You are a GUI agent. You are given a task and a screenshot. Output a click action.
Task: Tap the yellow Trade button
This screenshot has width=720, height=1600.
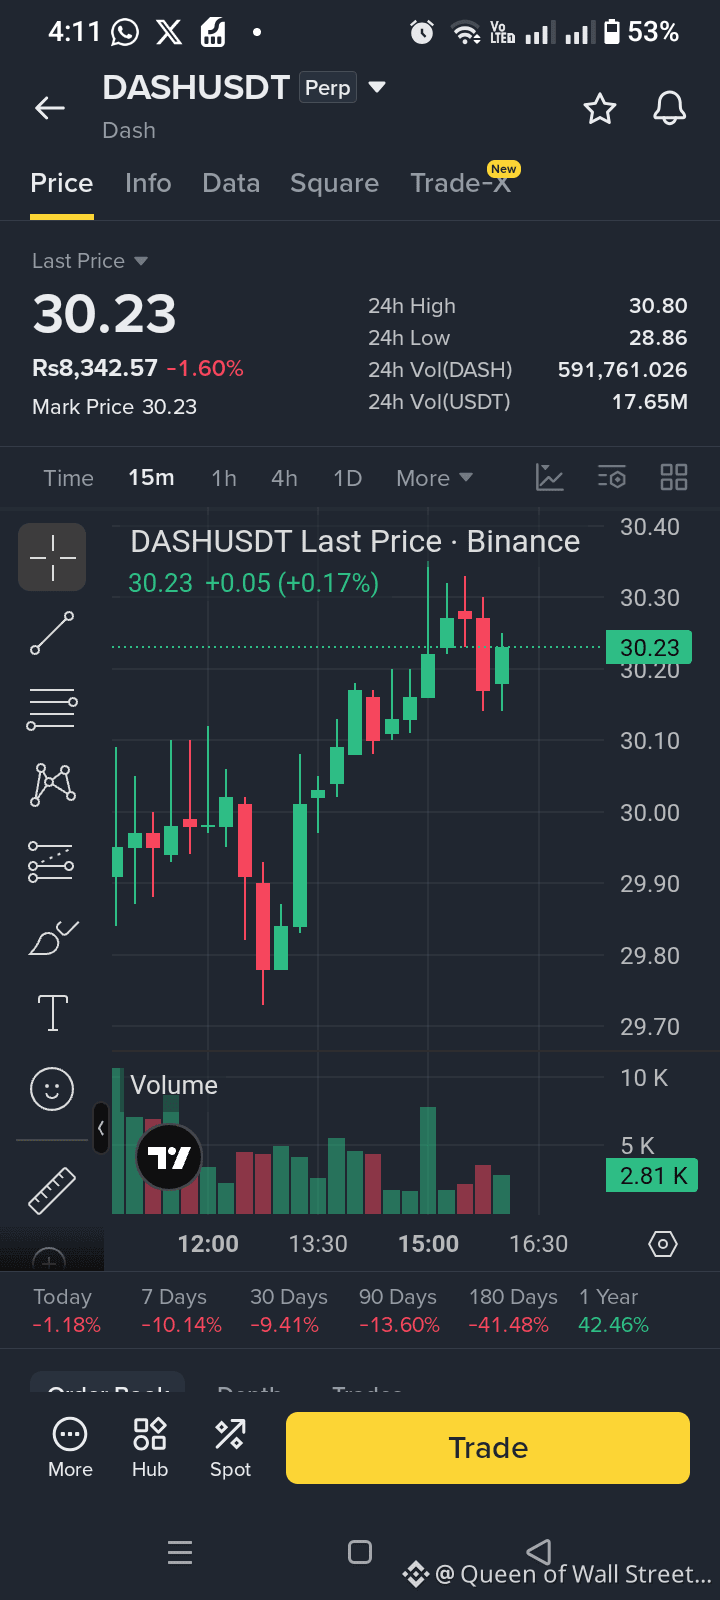point(488,1448)
